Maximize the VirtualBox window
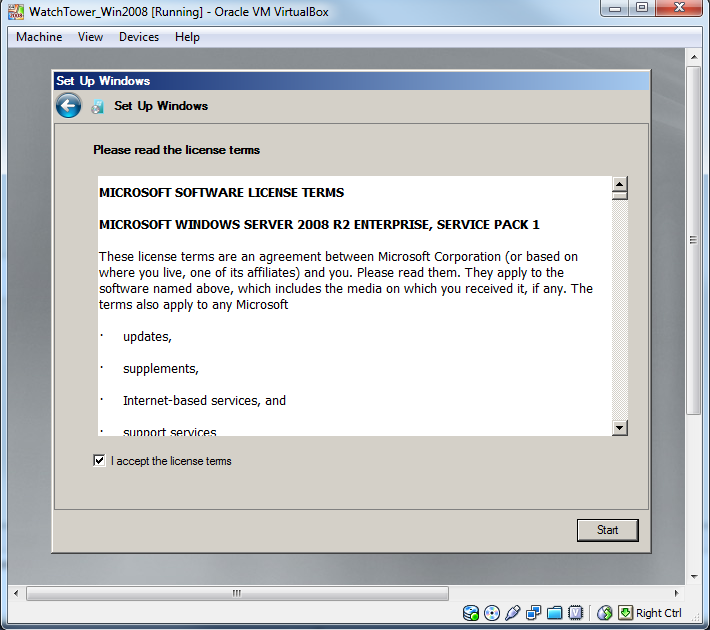Screen dimensions: 710x630 [642, 8]
